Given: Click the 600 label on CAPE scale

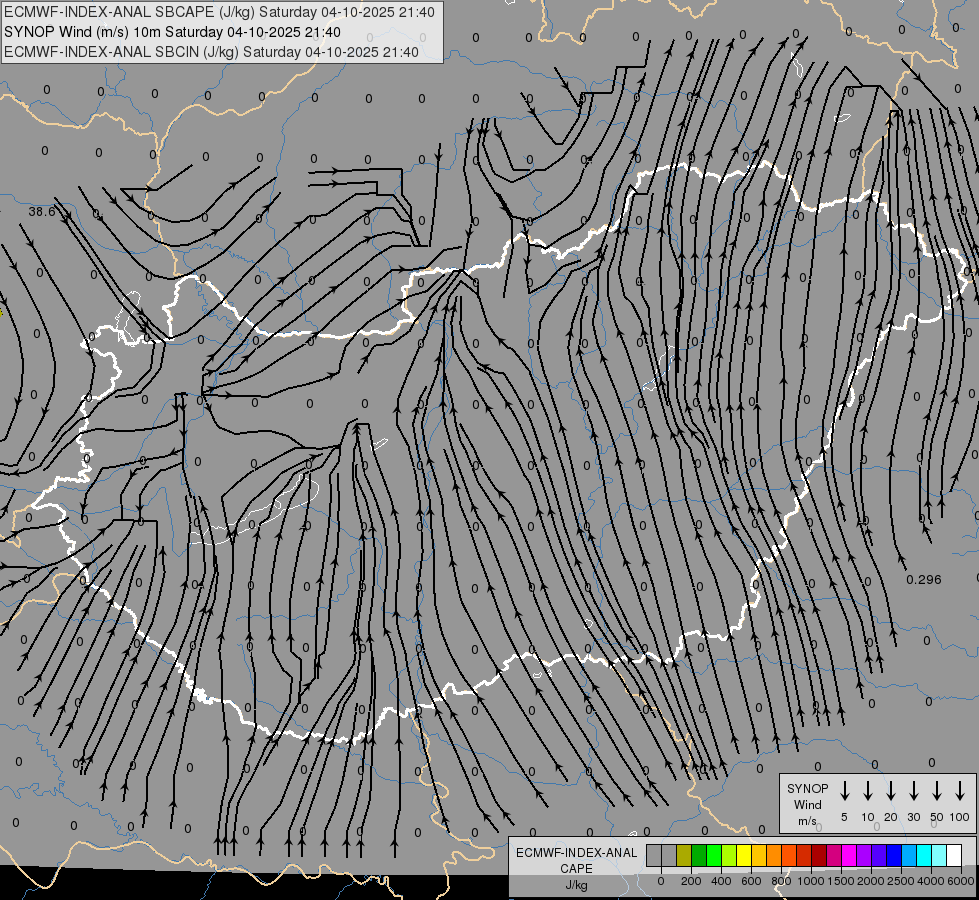Looking at the screenshot, I should [x=751, y=881].
